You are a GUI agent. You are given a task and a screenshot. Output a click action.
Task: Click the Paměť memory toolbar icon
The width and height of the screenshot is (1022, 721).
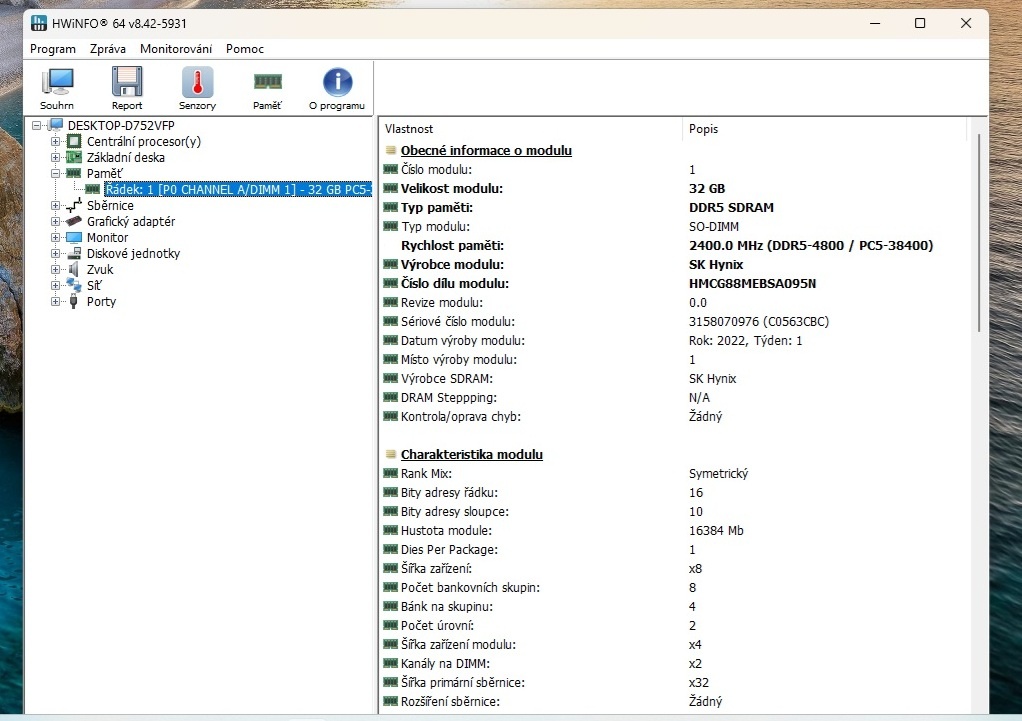click(x=267, y=87)
